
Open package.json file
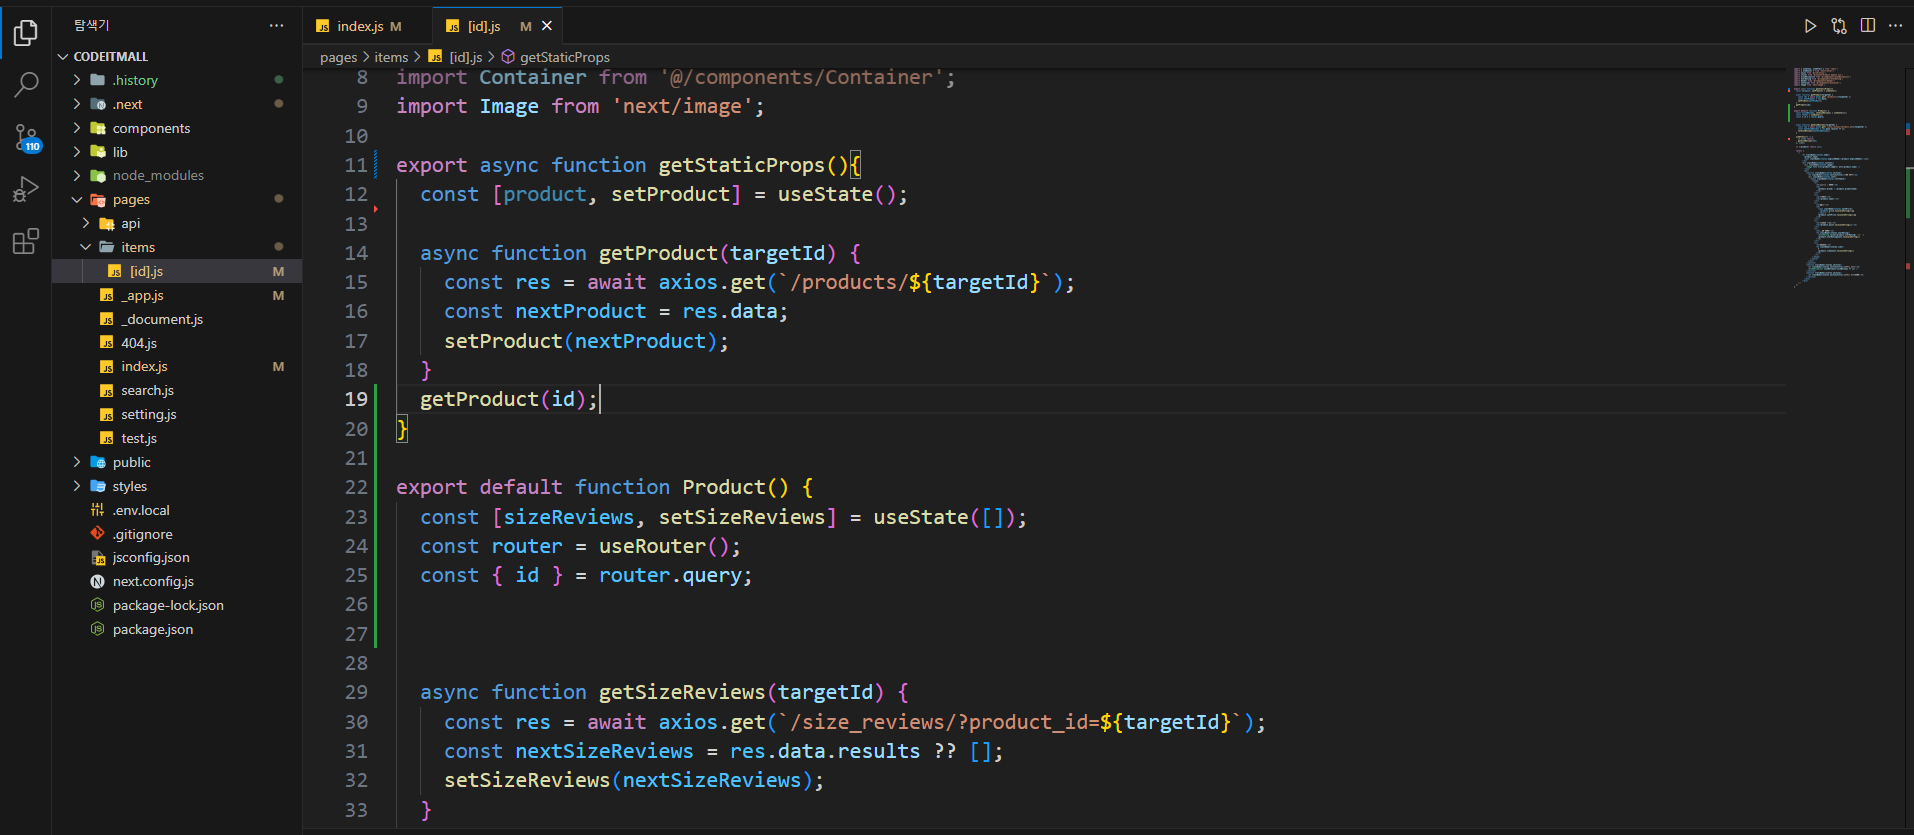click(177, 629)
